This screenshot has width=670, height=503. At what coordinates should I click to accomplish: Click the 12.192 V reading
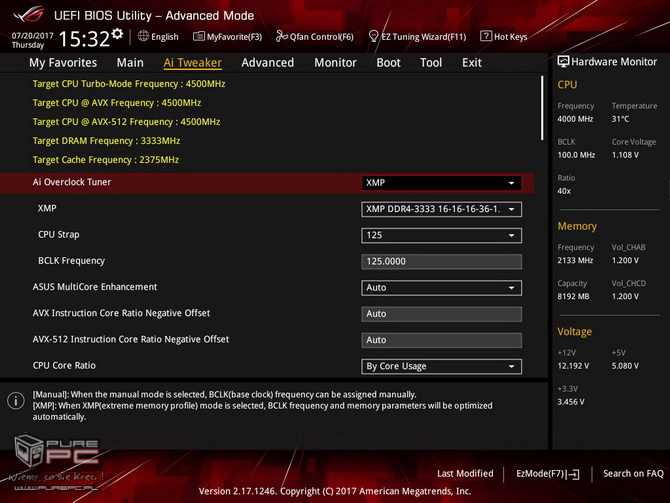573,366
